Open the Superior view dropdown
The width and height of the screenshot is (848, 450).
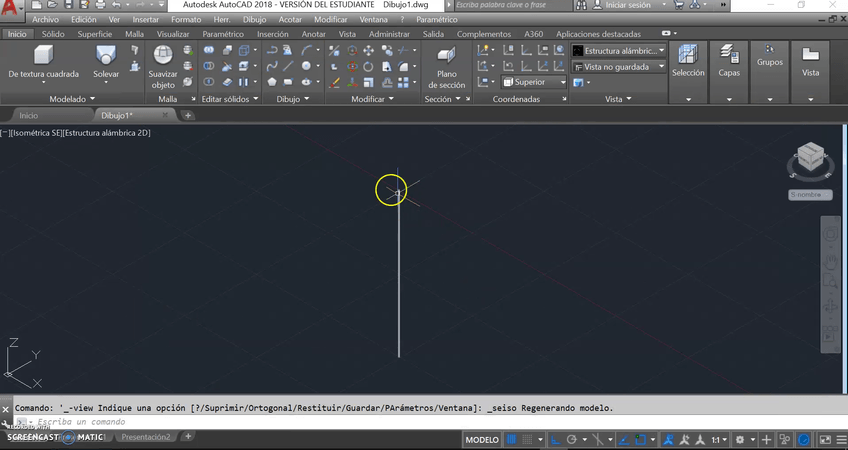coord(535,82)
